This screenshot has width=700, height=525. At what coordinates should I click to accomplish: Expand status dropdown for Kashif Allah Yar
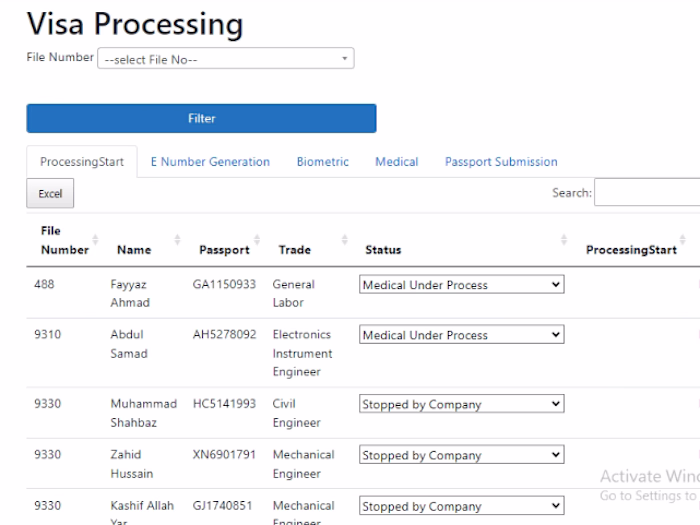[x=461, y=506]
